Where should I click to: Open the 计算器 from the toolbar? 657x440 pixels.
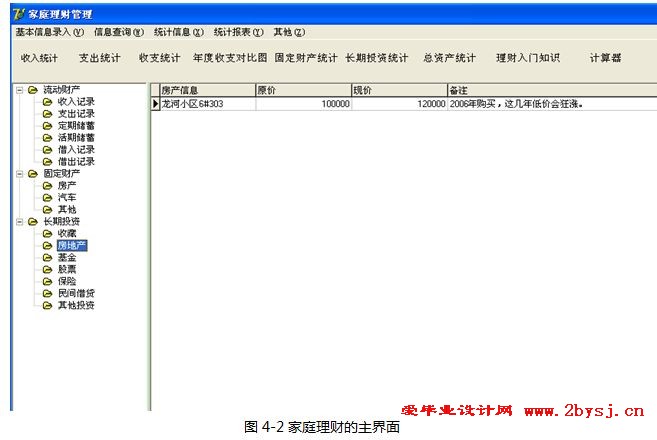click(x=605, y=58)
